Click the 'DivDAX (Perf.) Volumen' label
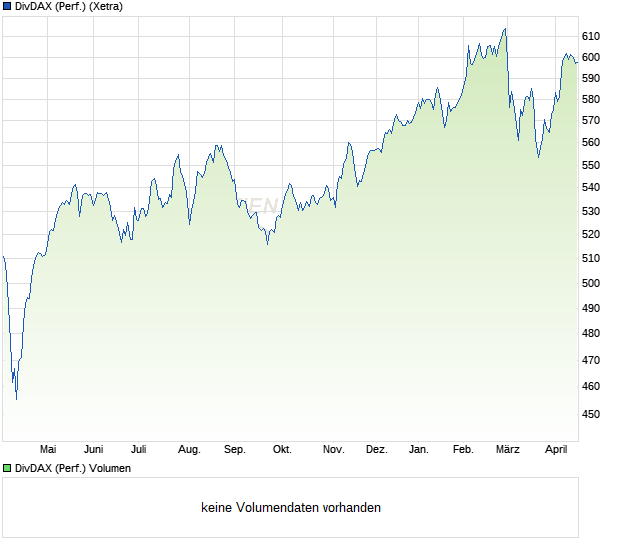This screenshot has height=546, width=620. coord(73,468)
